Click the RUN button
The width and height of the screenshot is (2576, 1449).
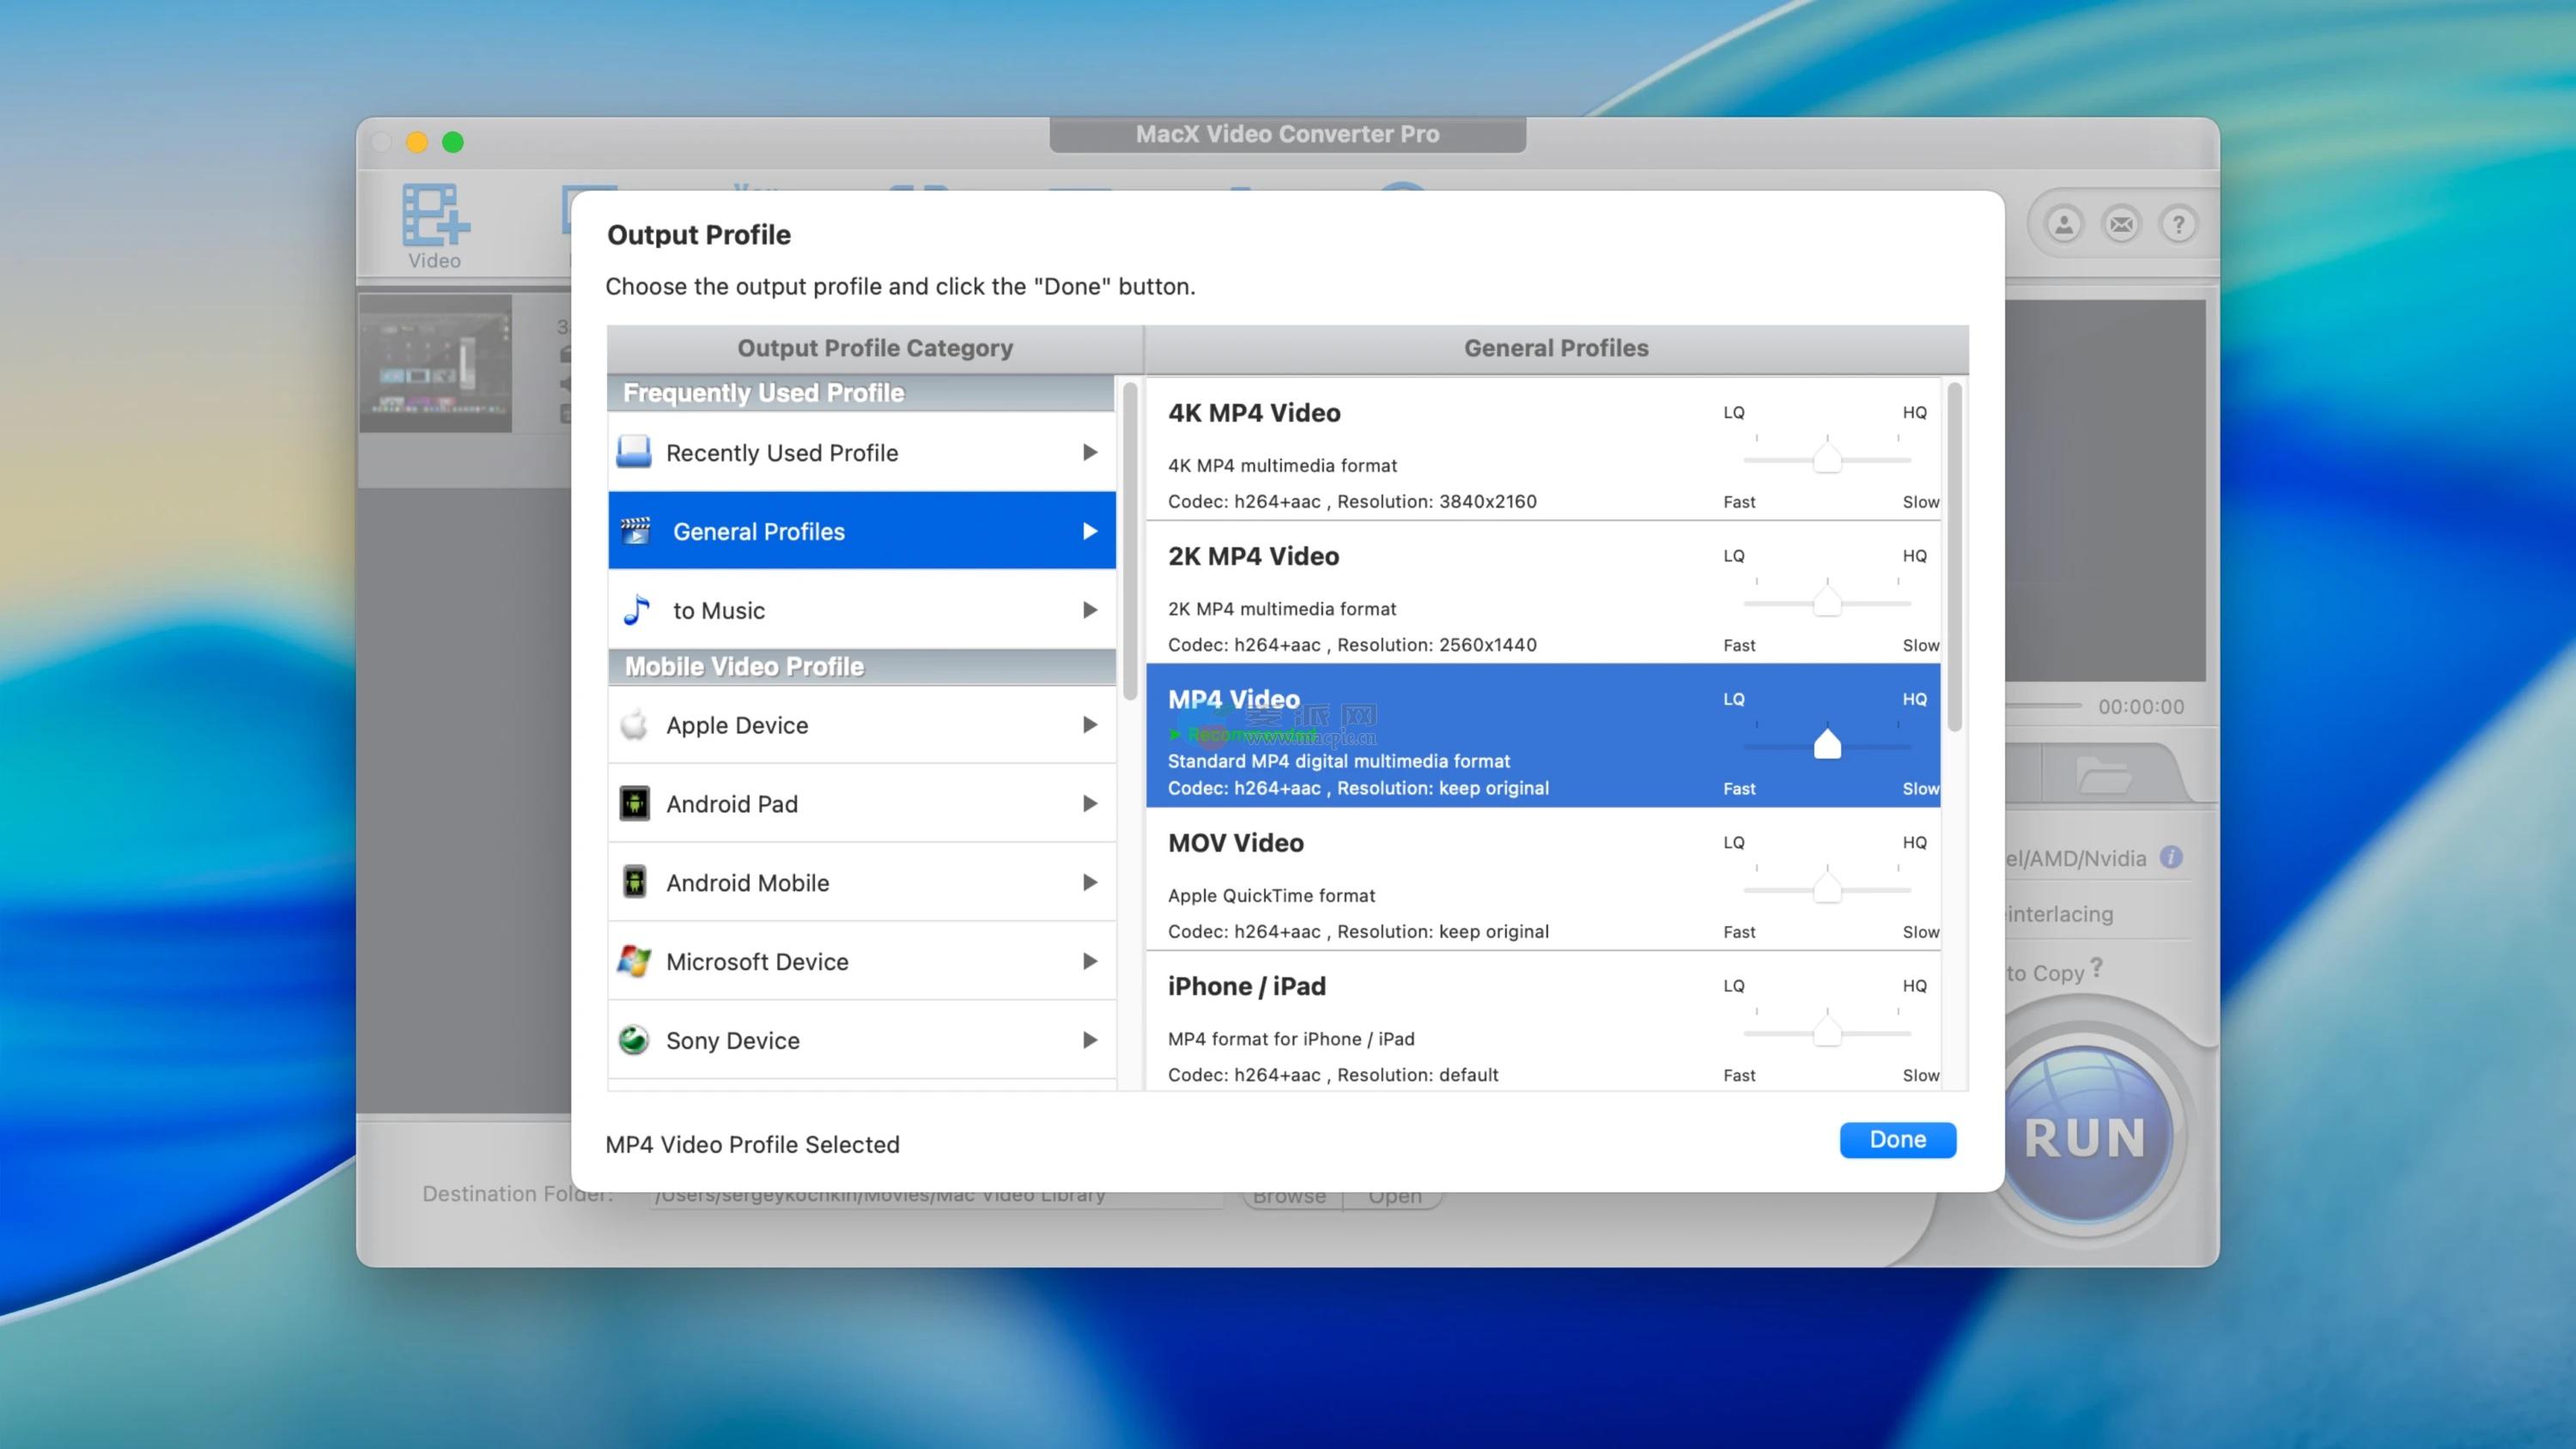coord(2085,1136)
